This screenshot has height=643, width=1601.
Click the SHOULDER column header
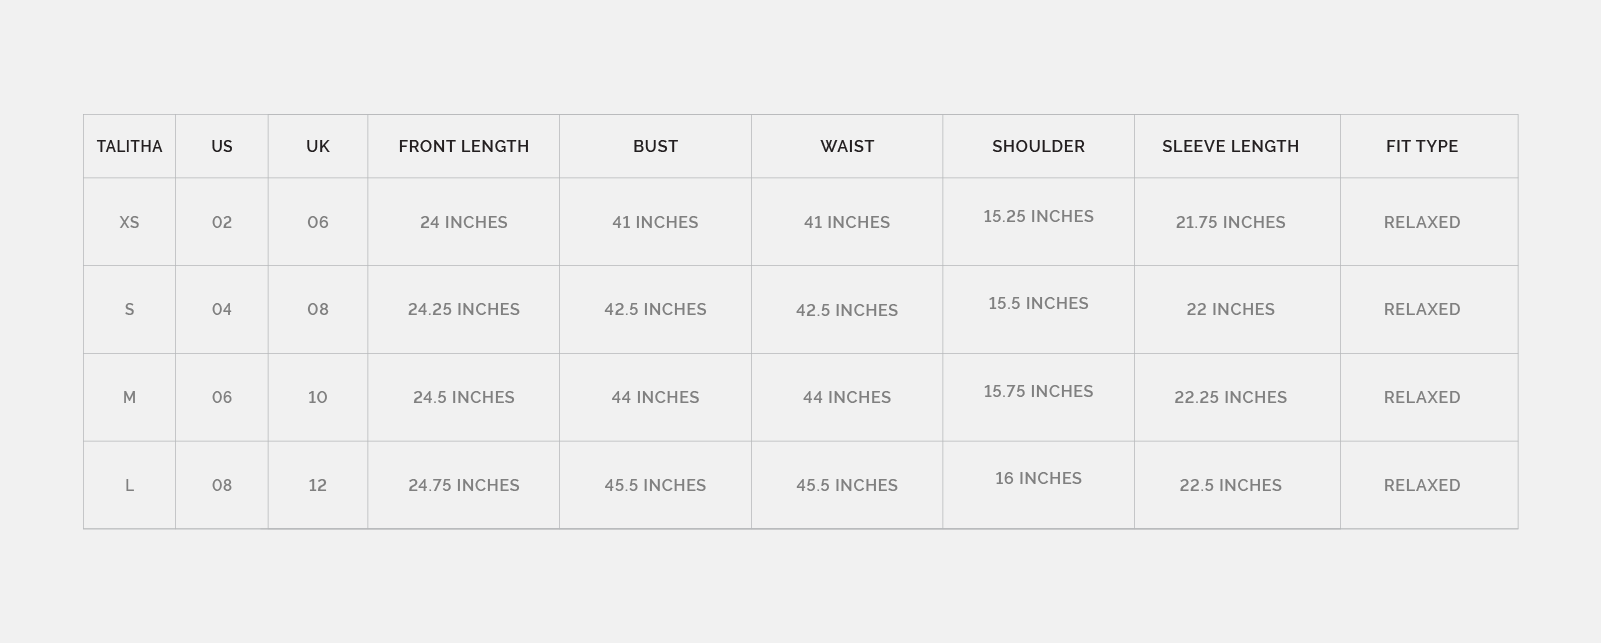[x=1038, y=146]
